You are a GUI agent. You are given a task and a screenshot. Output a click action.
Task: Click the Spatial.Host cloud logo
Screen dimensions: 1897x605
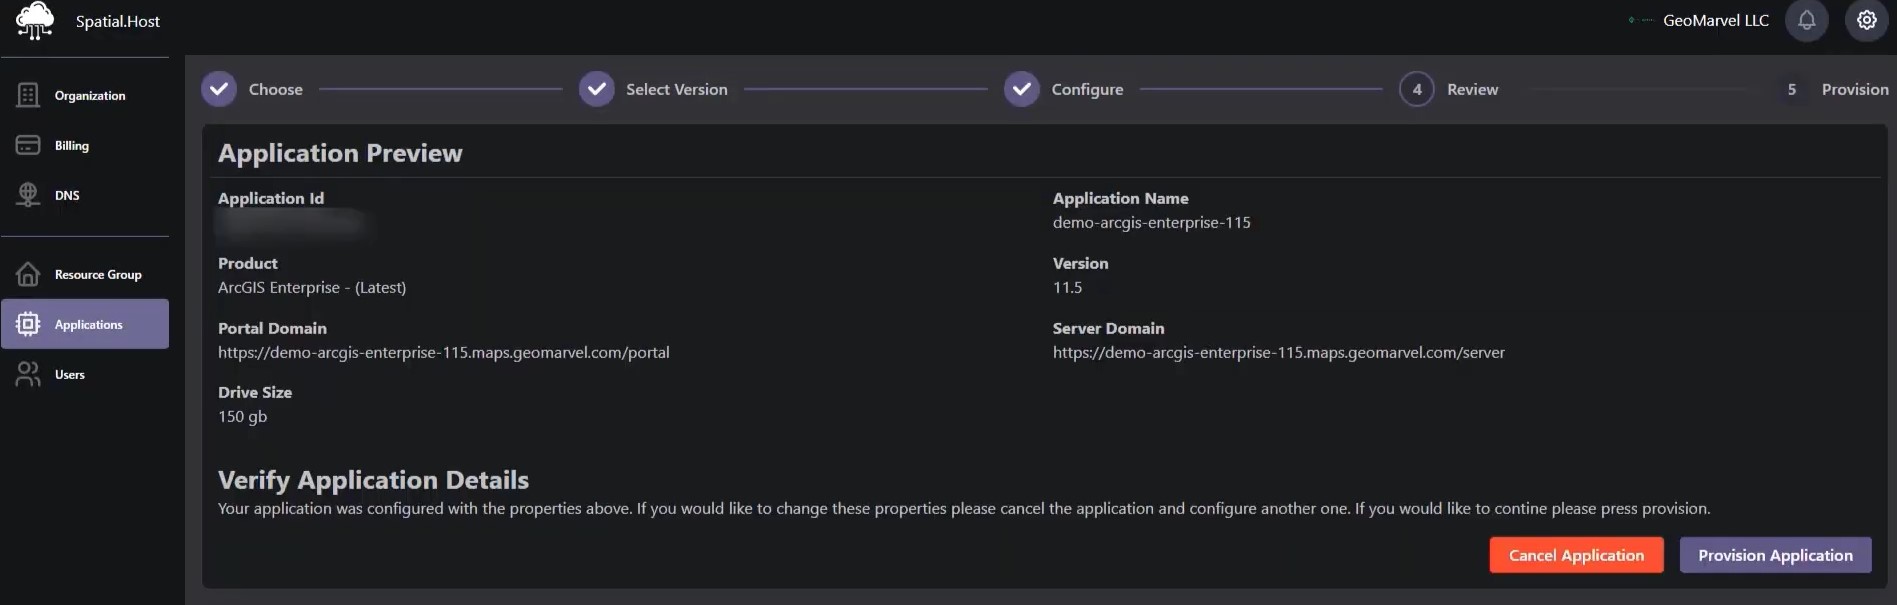[x=34, y=20]
